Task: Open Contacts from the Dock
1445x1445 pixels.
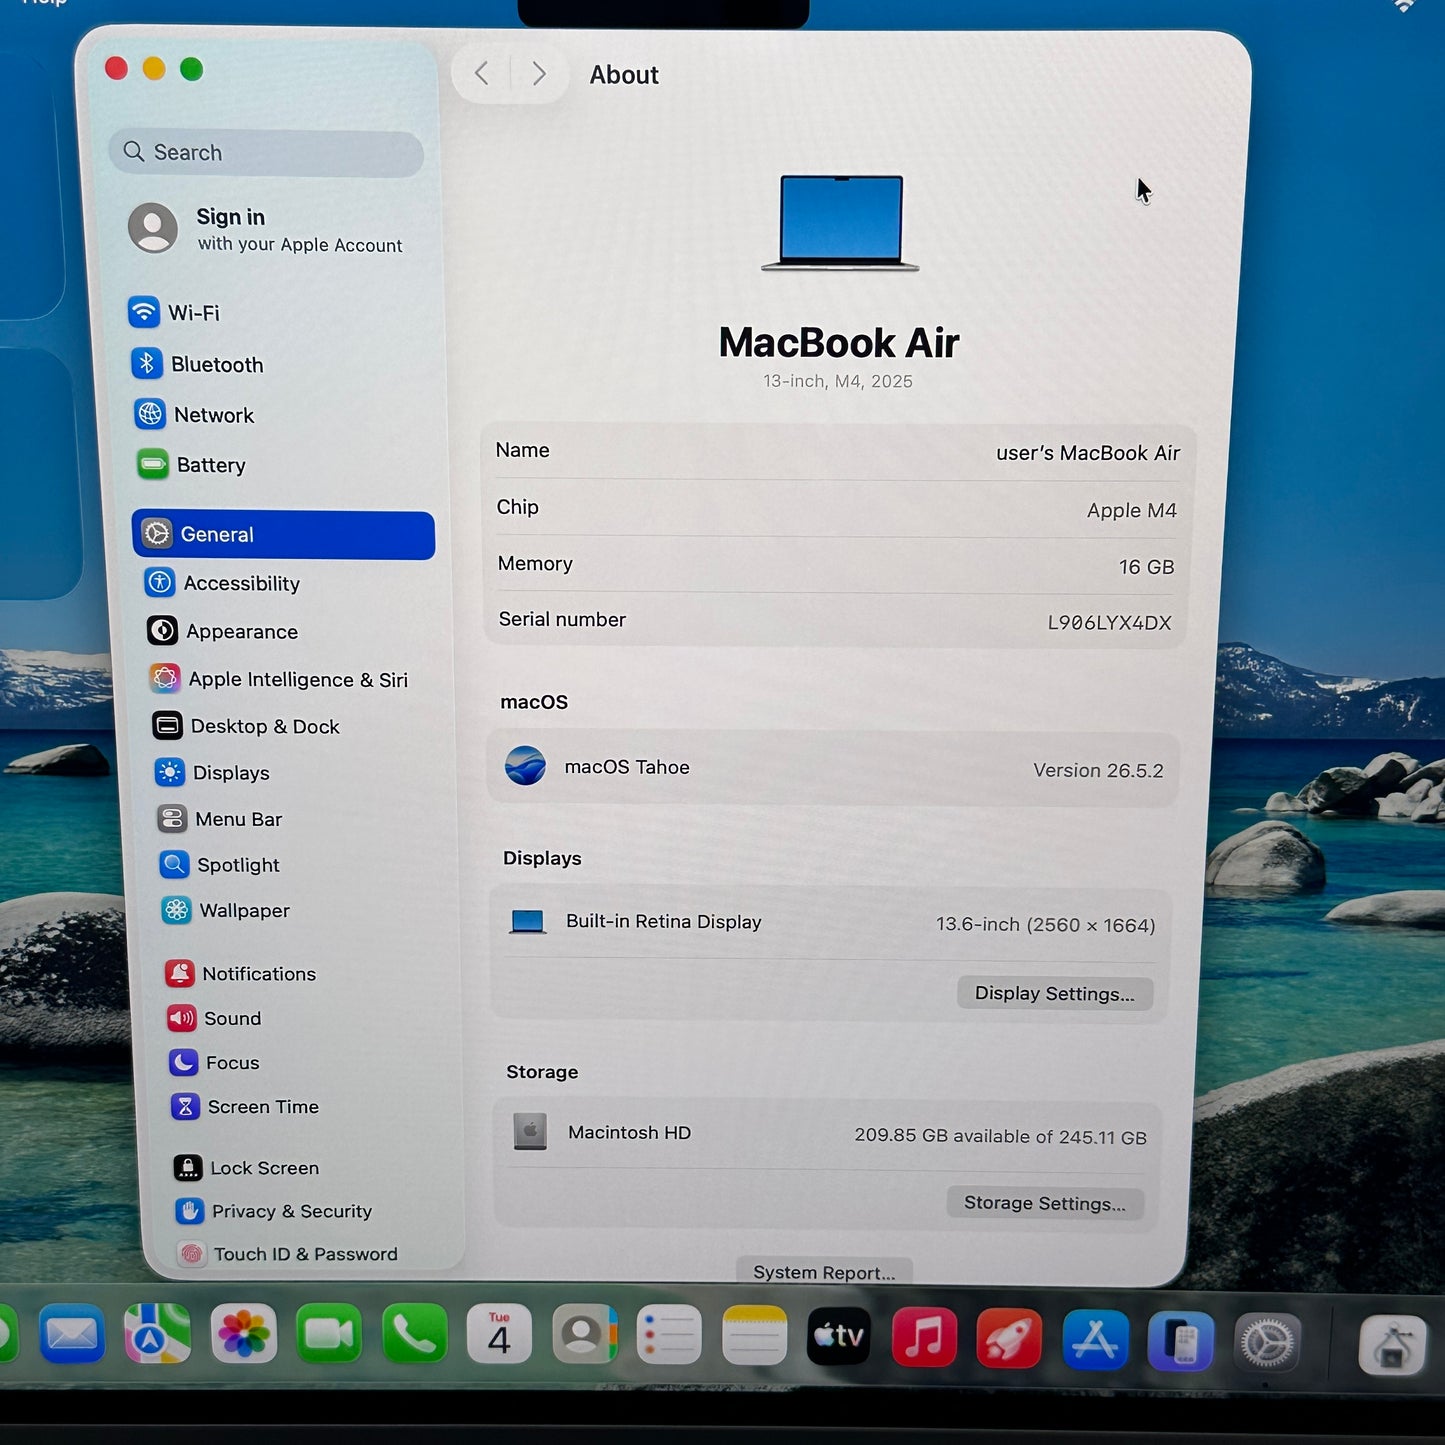Action: point(584,1335)
